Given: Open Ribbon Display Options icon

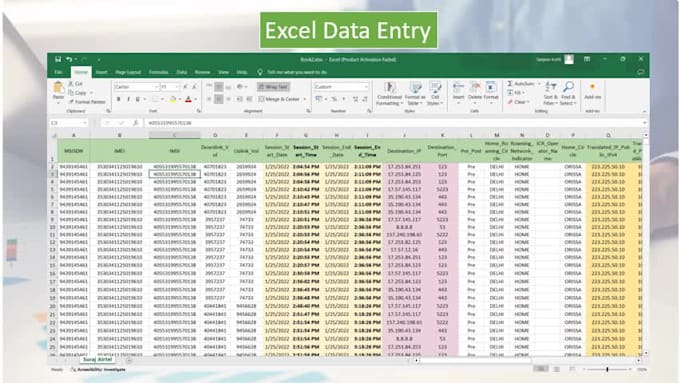Looking at the screenshot, I should (587, 59).
